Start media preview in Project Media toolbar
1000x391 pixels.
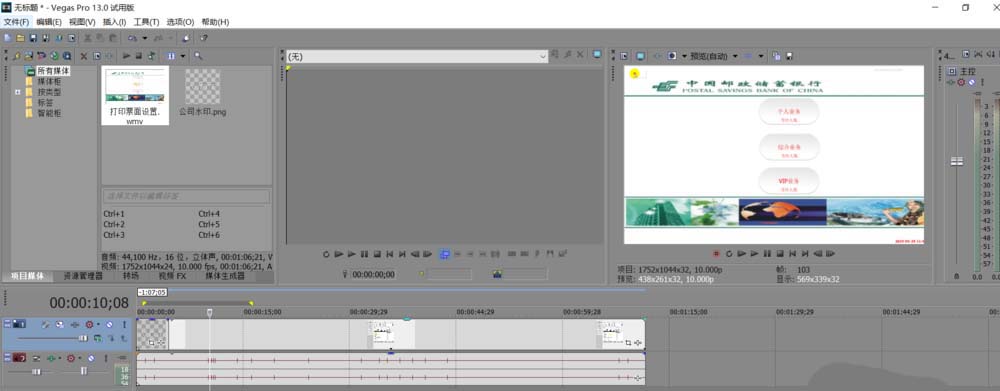pos(127,55)
